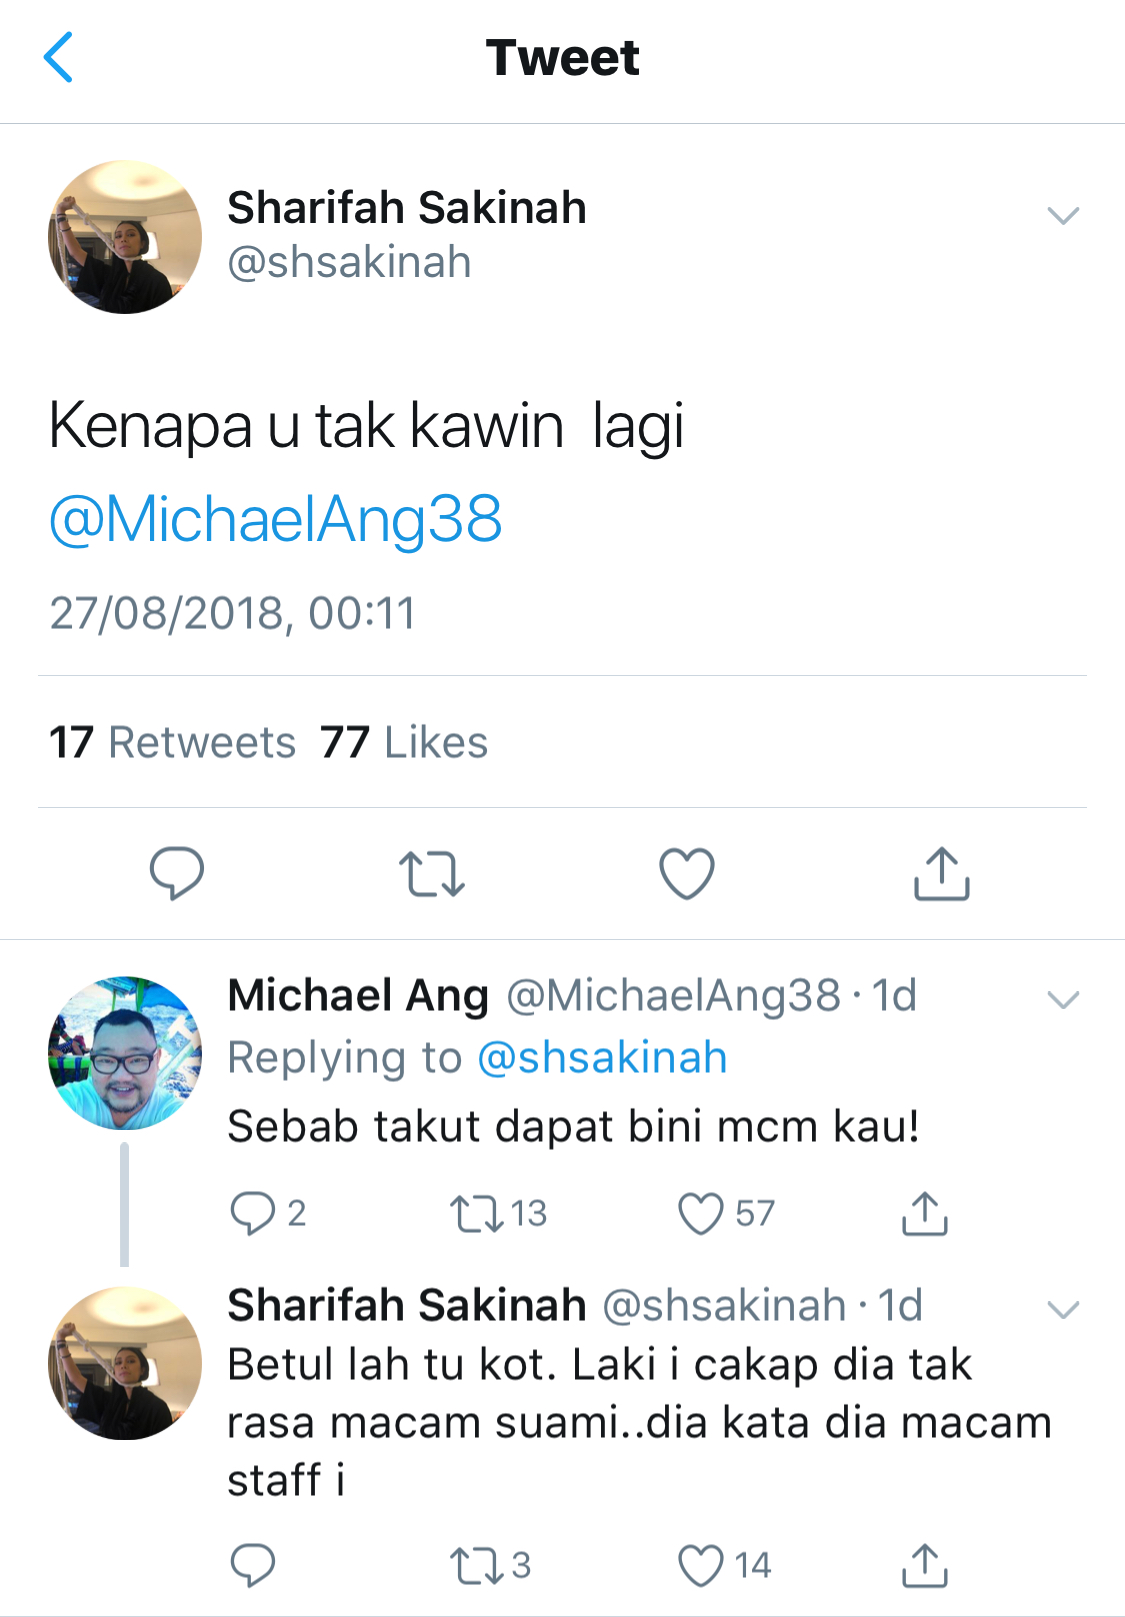
Task: Reply to Sharifah's last reply
Action: (252, 1565)
